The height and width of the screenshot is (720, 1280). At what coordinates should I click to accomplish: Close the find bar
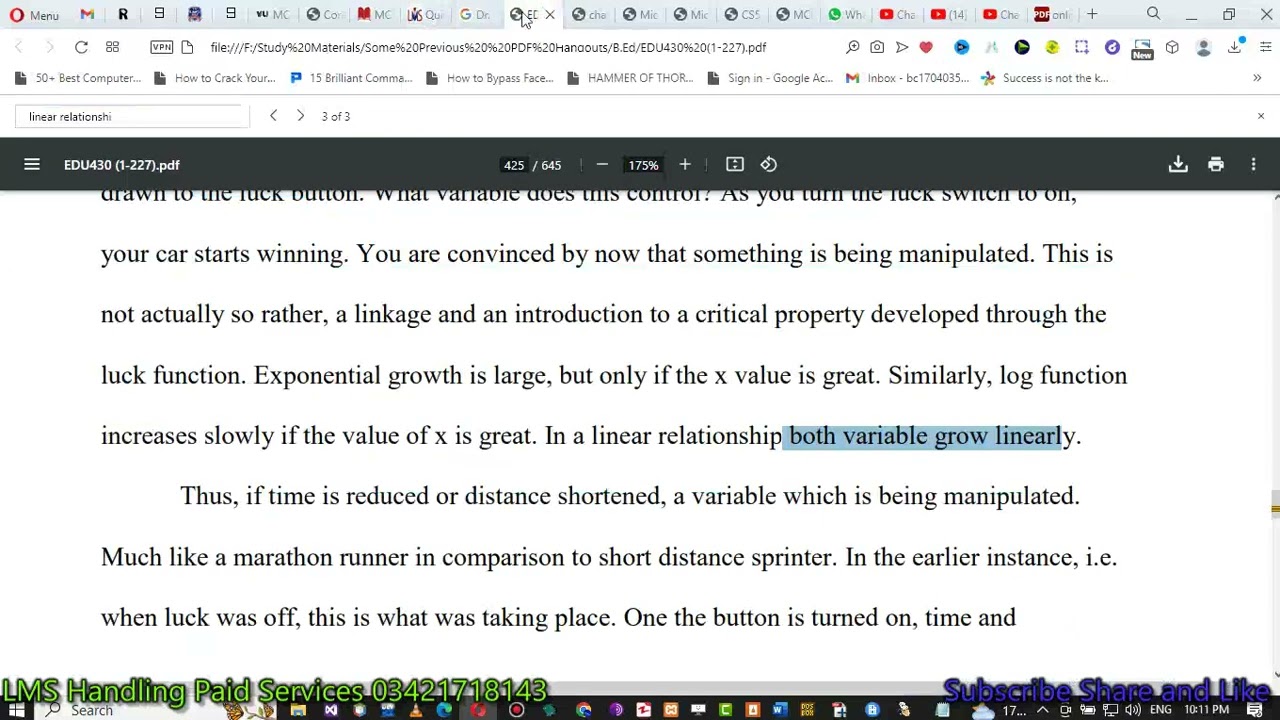(1261, 116)
